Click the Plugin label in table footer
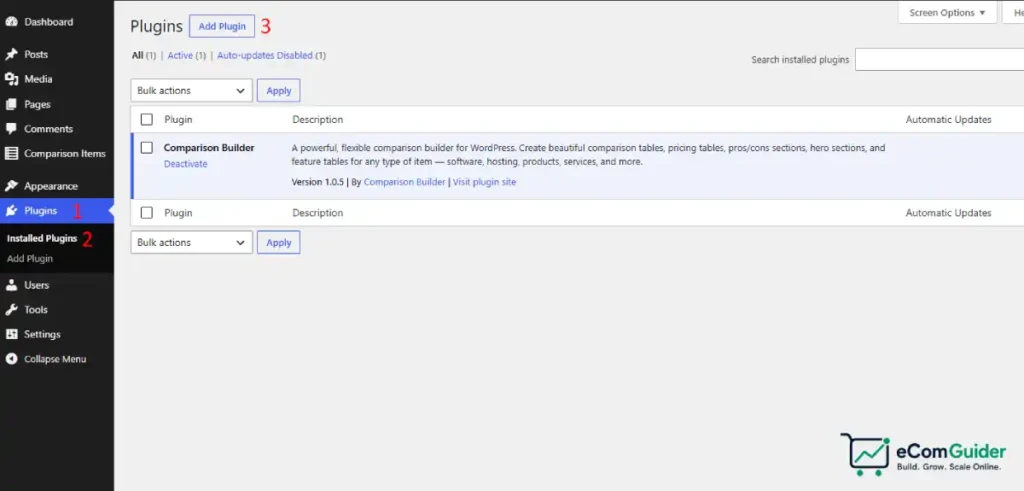The image size is (1024, 491). point(178,213)
